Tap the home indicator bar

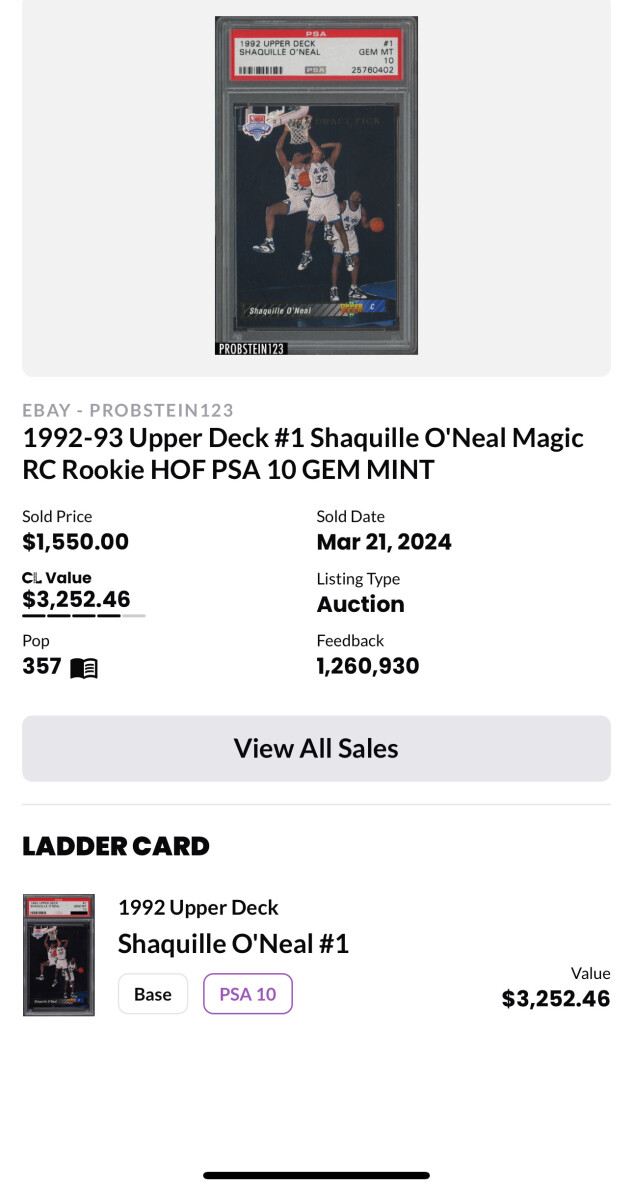click(x=316, y=1175)
